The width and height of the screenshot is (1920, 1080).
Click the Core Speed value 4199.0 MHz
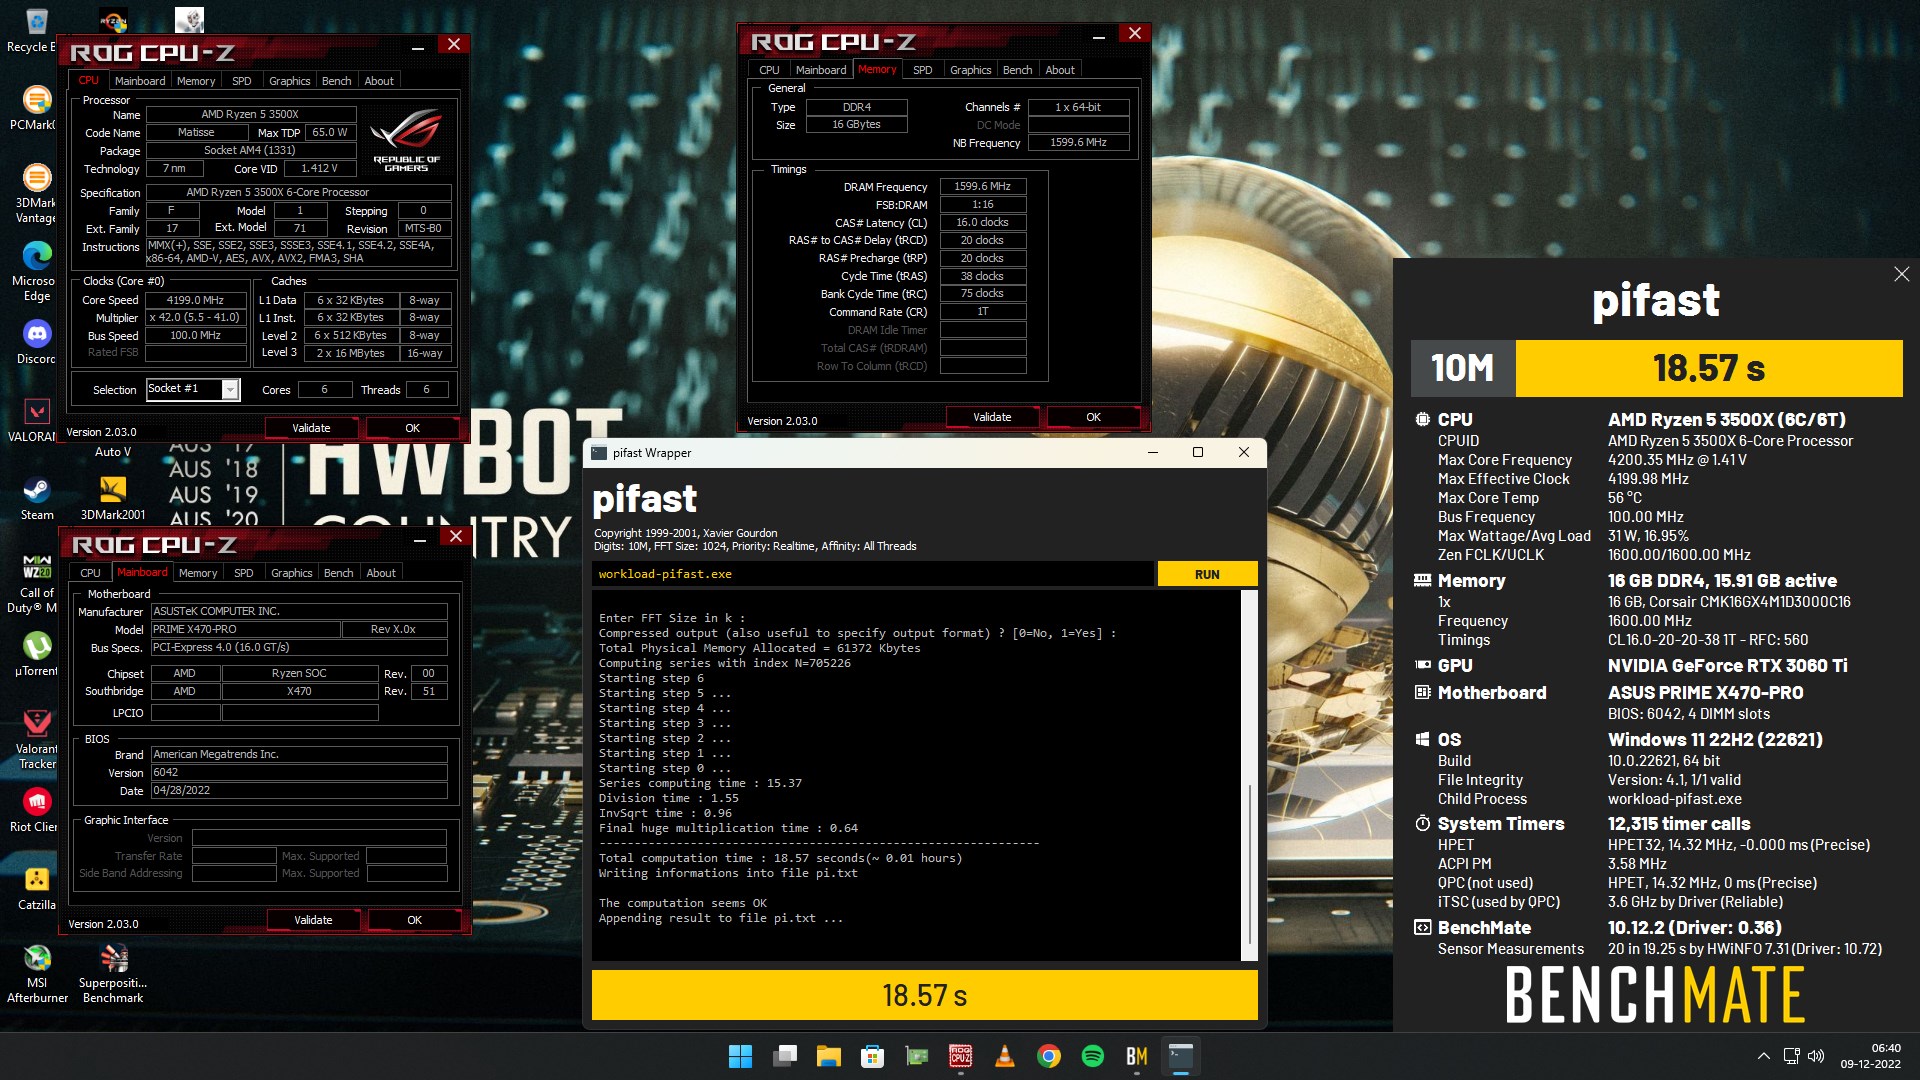196,300
